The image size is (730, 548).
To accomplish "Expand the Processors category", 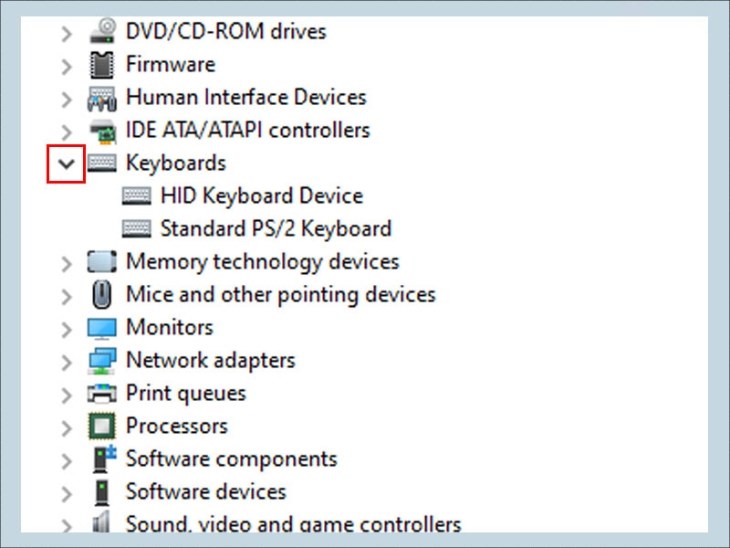I will (66, 427).
